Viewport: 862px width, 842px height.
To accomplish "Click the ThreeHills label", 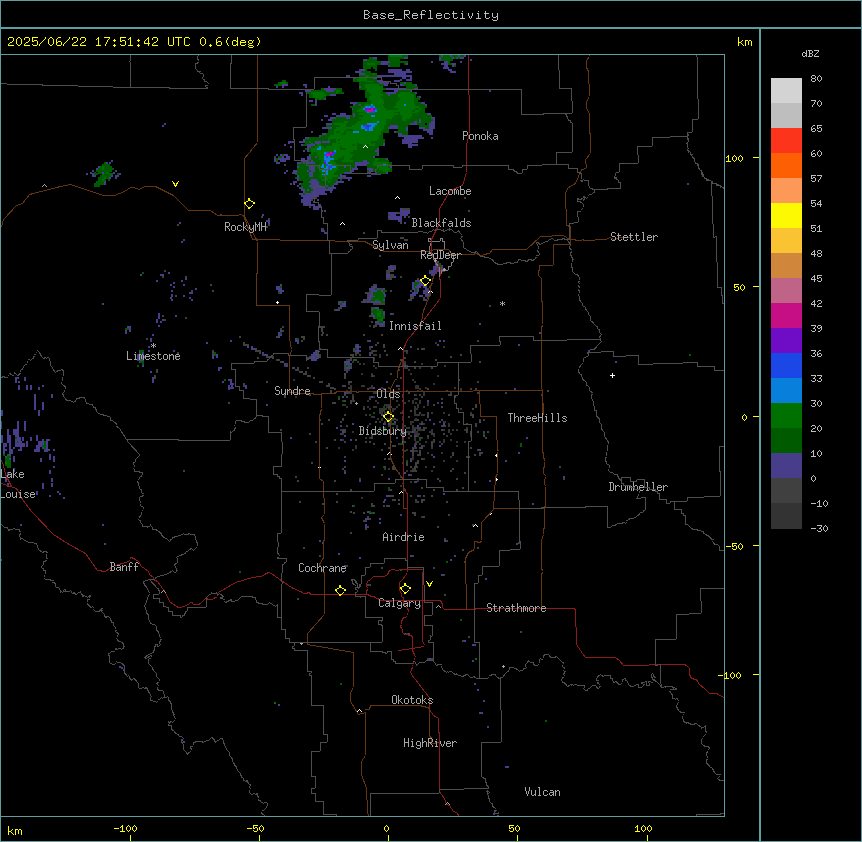I will pos(537,418).
